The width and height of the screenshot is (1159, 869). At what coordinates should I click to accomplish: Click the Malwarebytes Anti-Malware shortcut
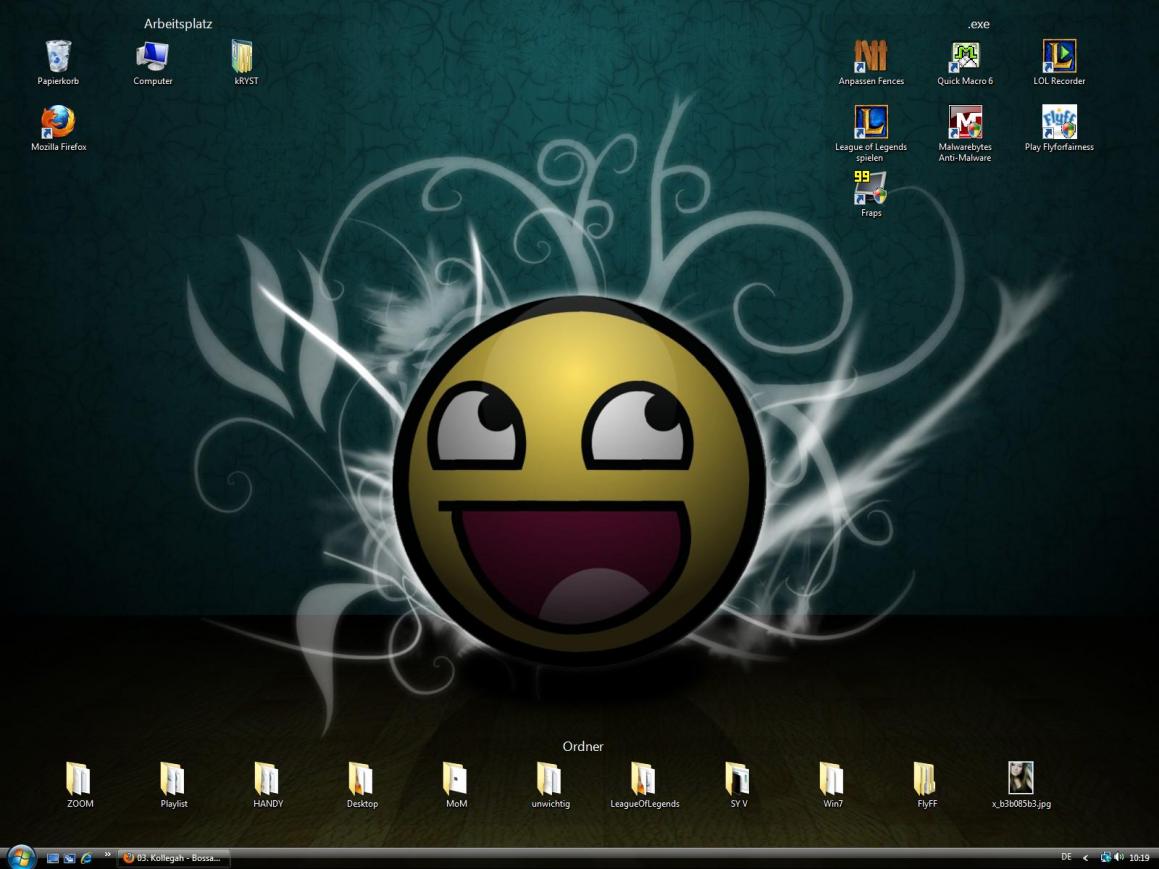coord(965,122)
